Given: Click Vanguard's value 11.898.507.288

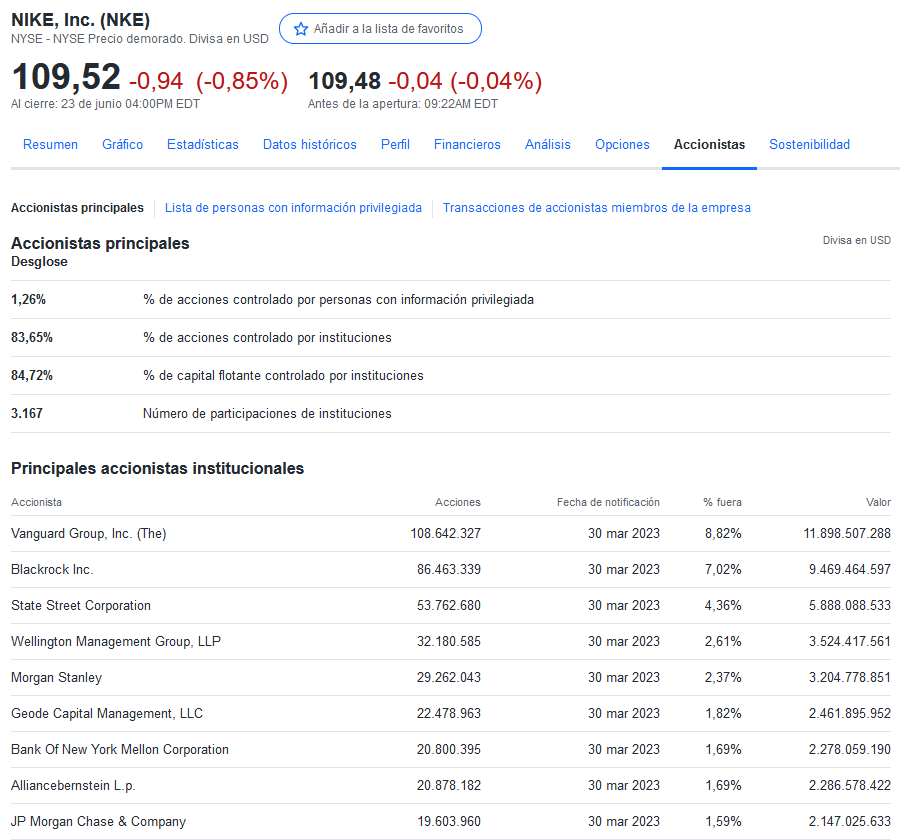Looking at the screenshot, I should coord(847,534).
